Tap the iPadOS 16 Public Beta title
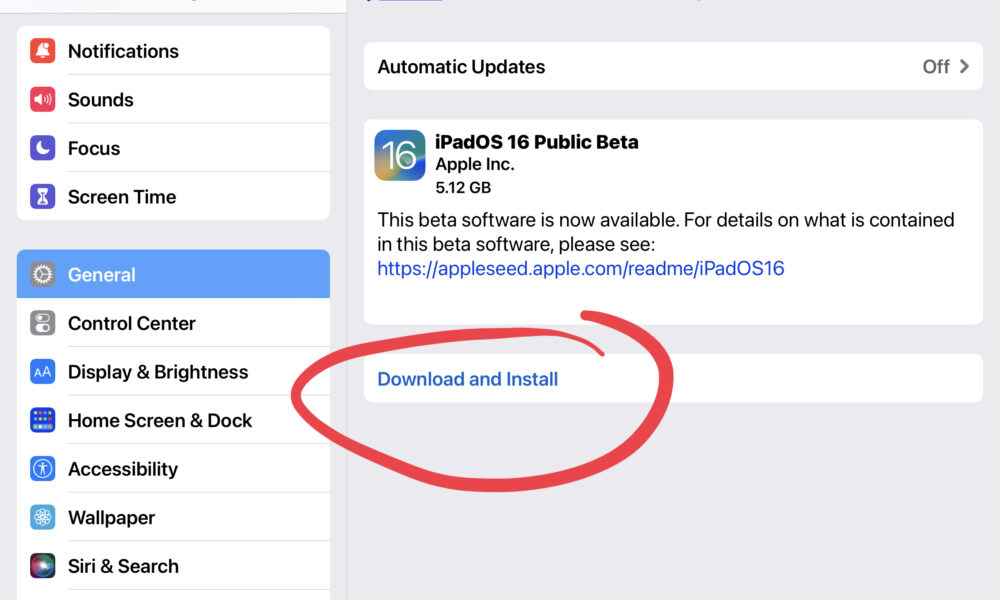Viewport: 1000px width, 600px height. coord(536,142)
